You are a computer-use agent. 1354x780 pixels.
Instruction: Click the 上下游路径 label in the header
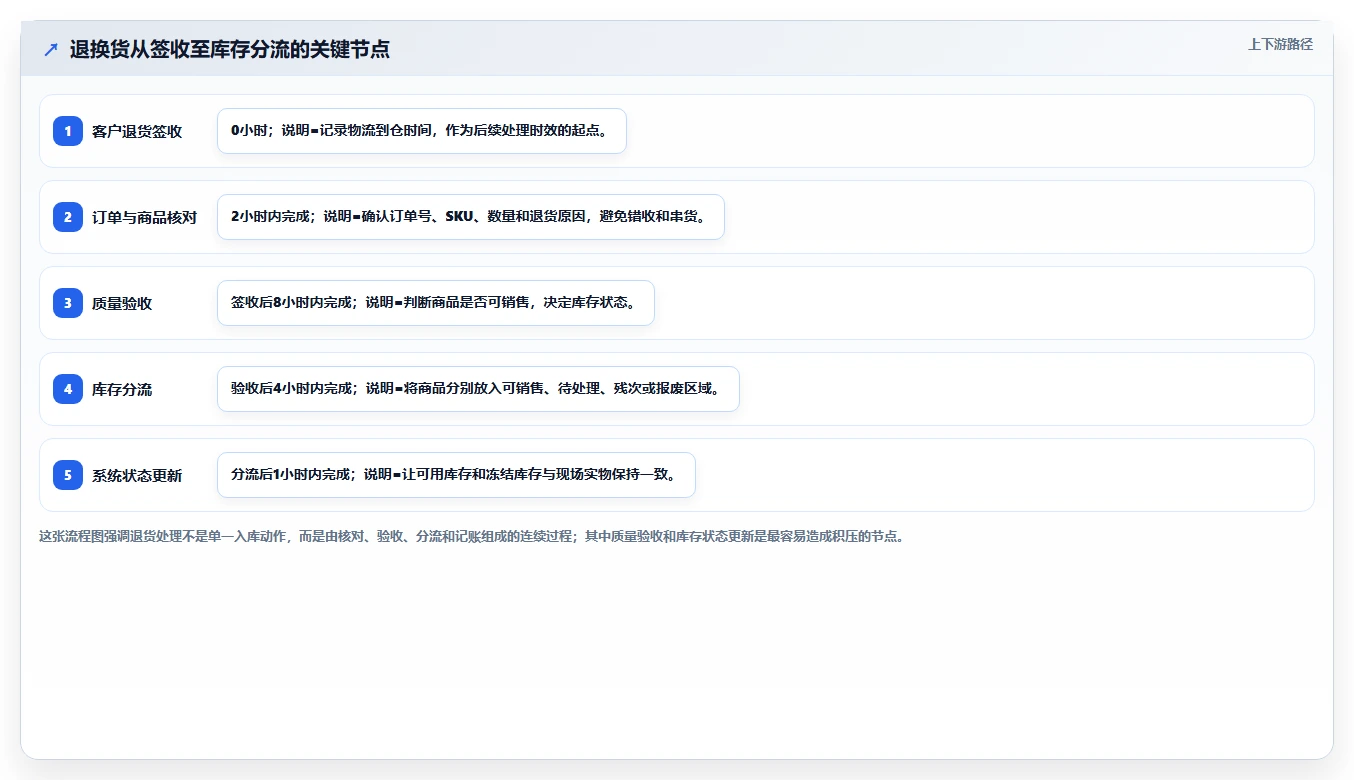click(1280, 44)
